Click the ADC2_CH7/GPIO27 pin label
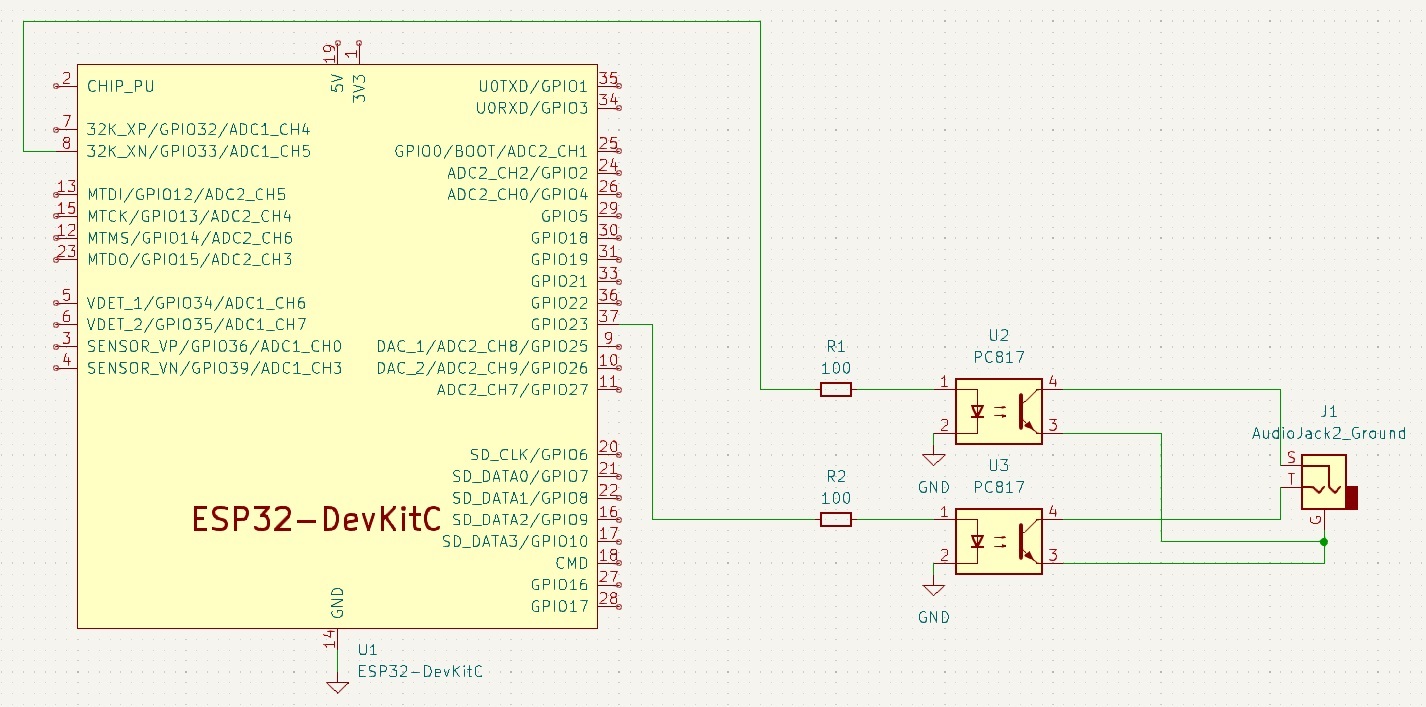This screenshot has width=1426, height=707. click(513, 389)
